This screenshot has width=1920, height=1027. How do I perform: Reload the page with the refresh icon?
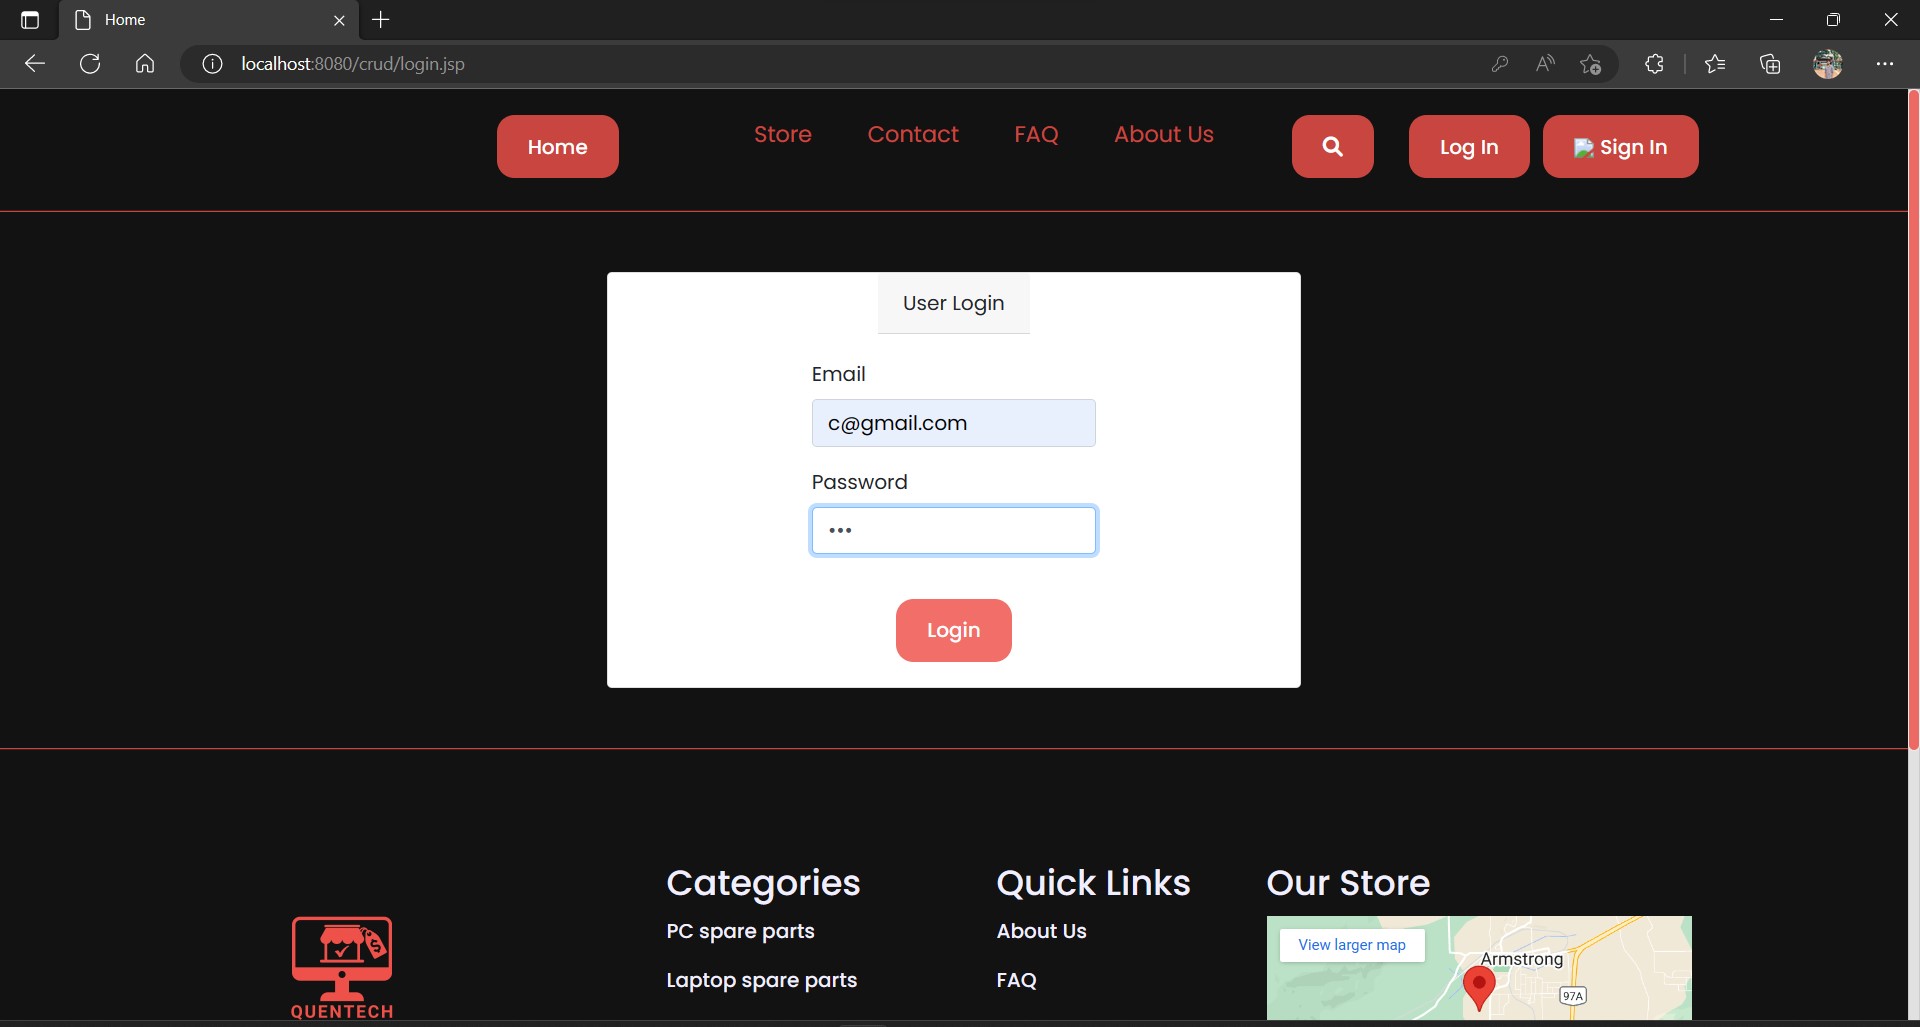point(89,63)
